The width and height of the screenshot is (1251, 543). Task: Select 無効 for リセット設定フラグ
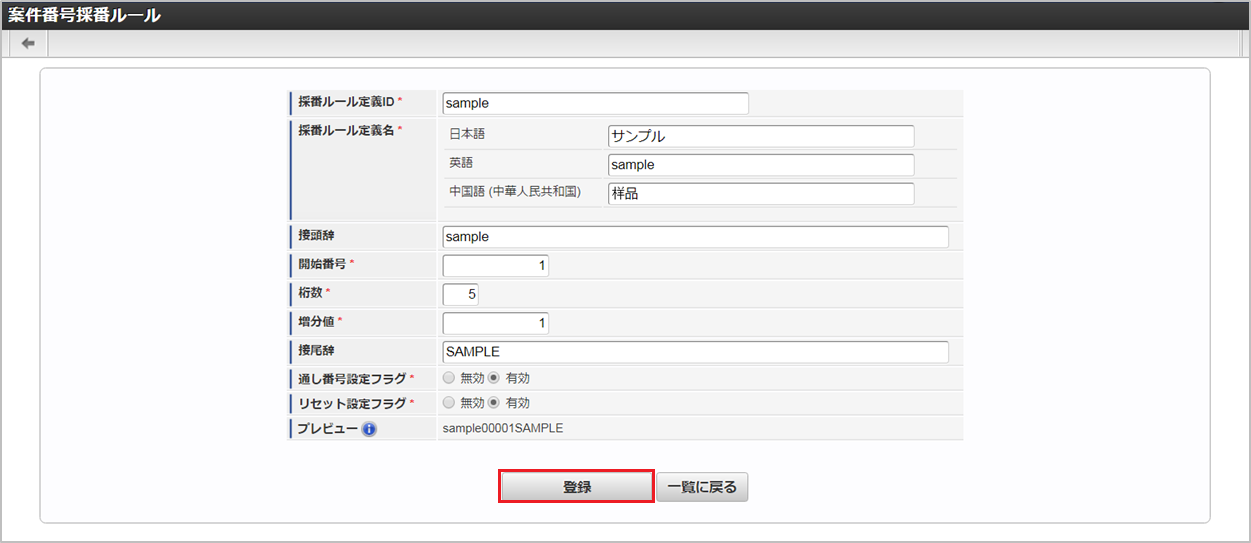point(449,403)
